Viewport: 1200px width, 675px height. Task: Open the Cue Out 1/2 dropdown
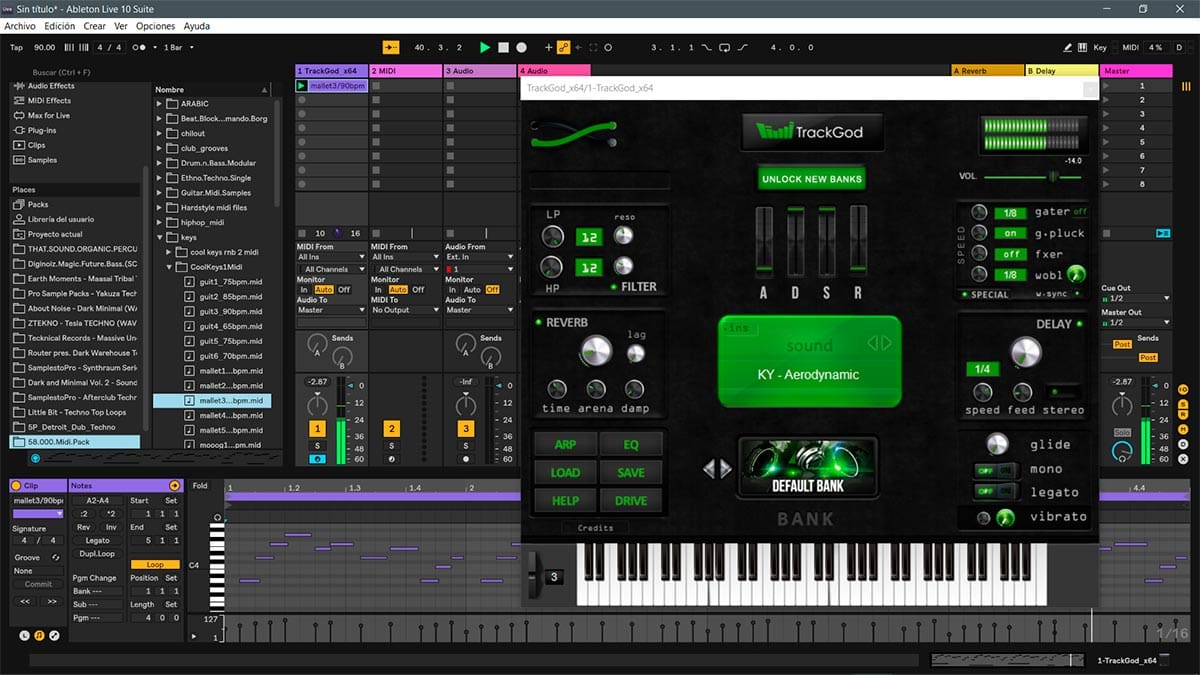[x=1135, y=298]
